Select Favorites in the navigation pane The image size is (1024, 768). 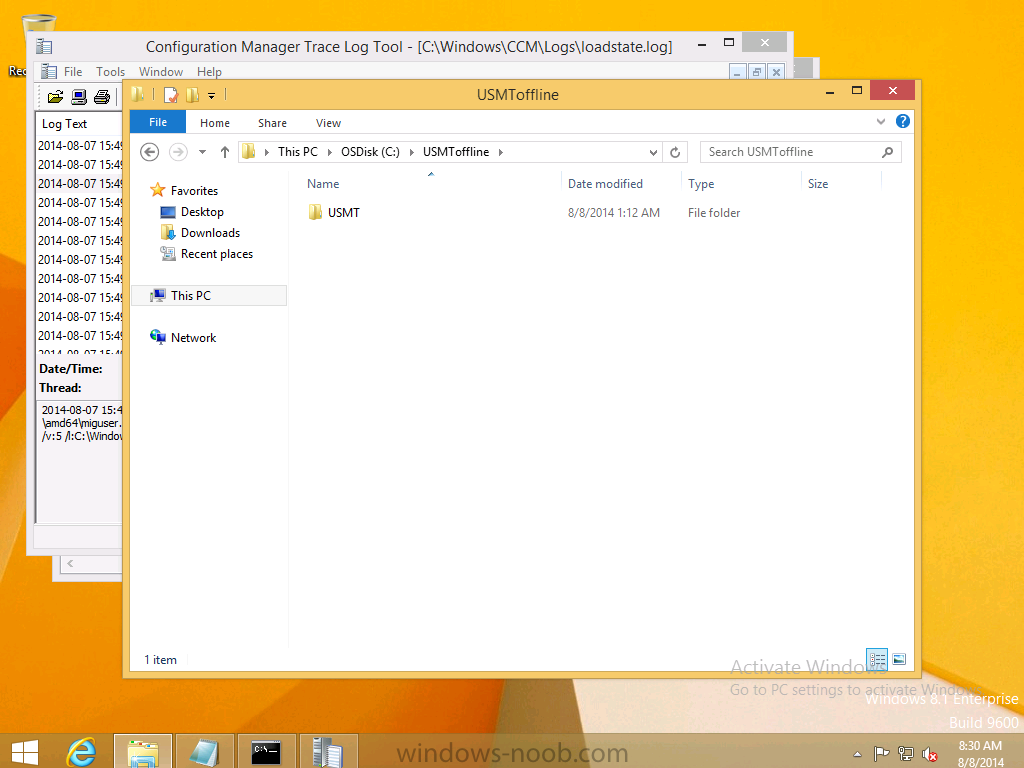194,191
